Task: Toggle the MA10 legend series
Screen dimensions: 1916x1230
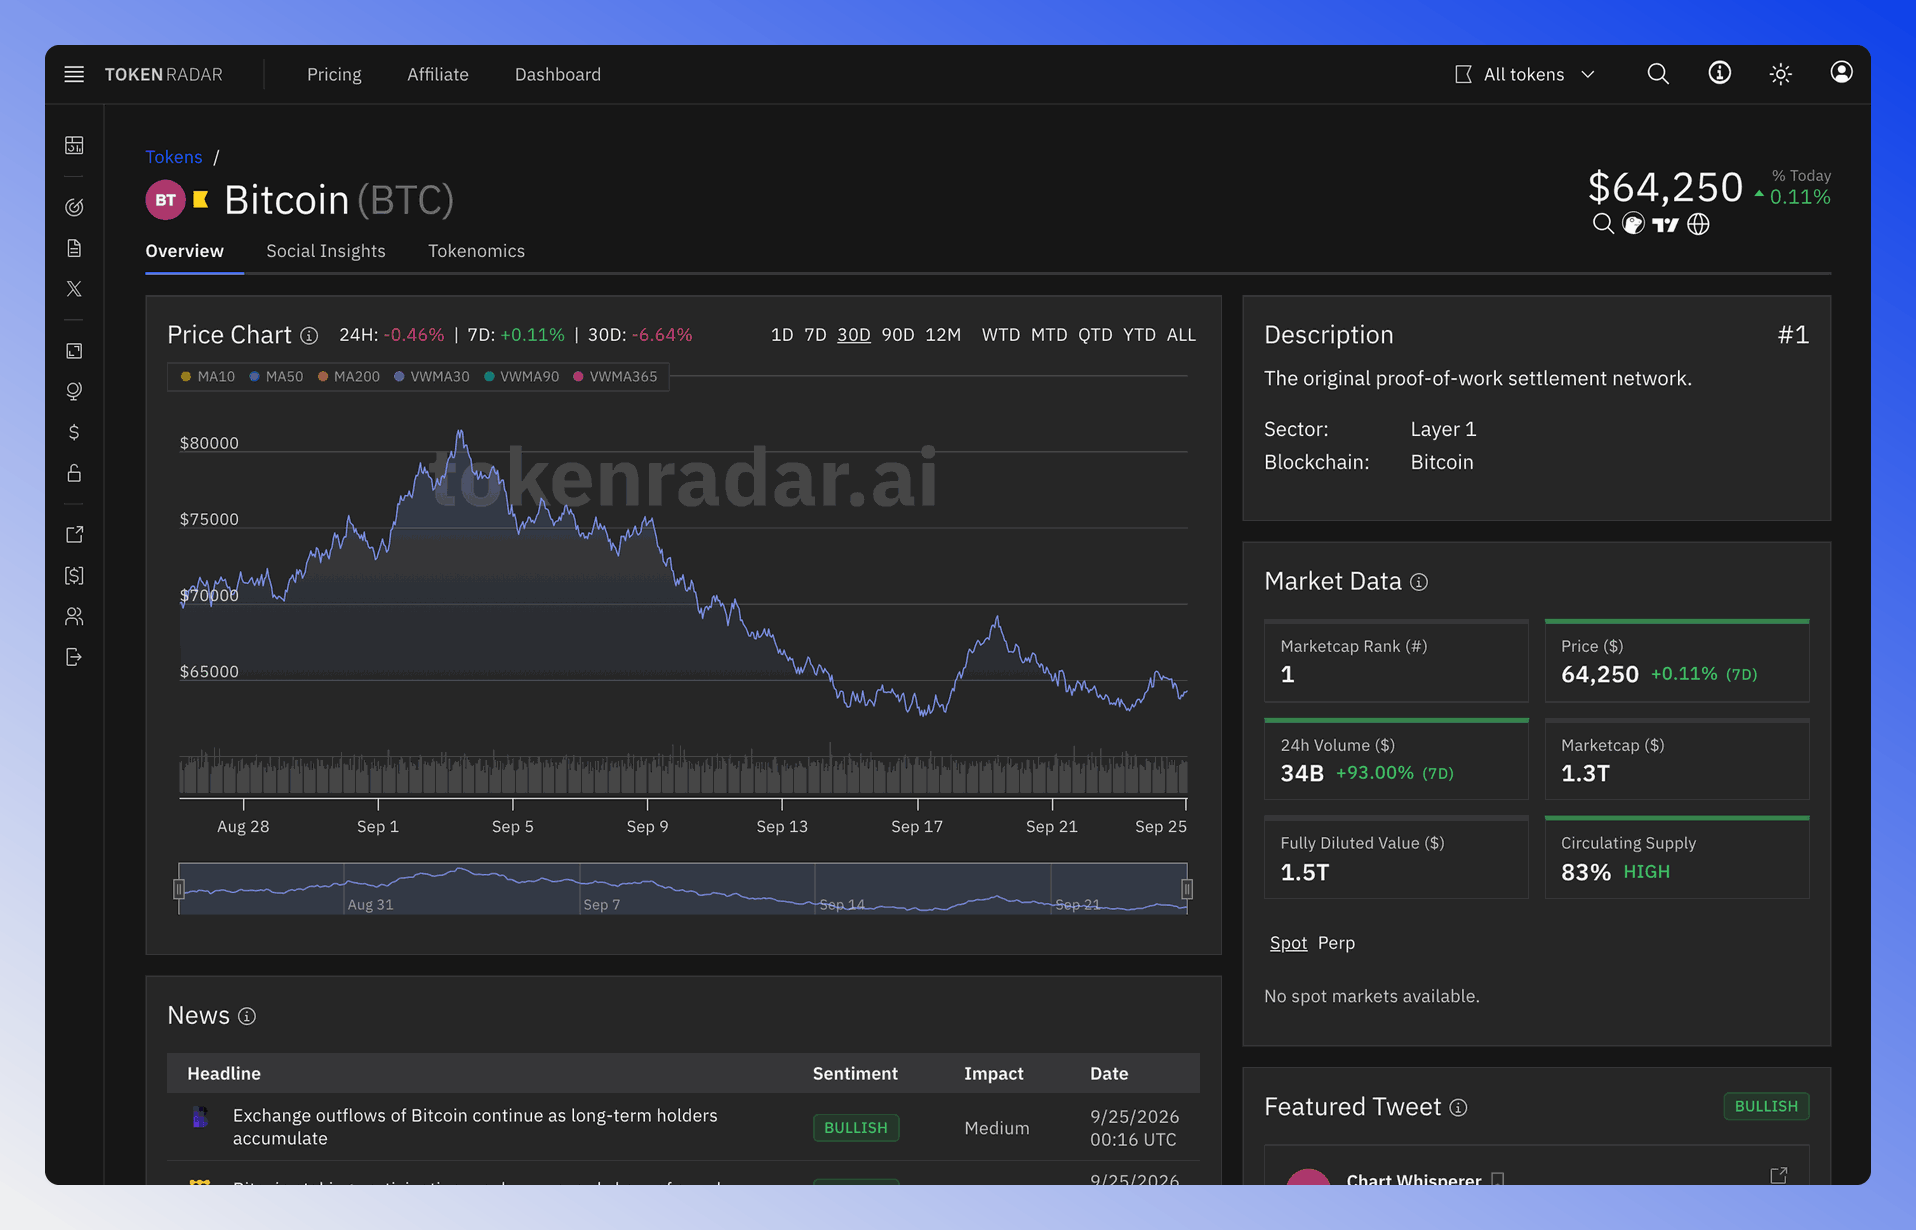Action: pos(208,377)
